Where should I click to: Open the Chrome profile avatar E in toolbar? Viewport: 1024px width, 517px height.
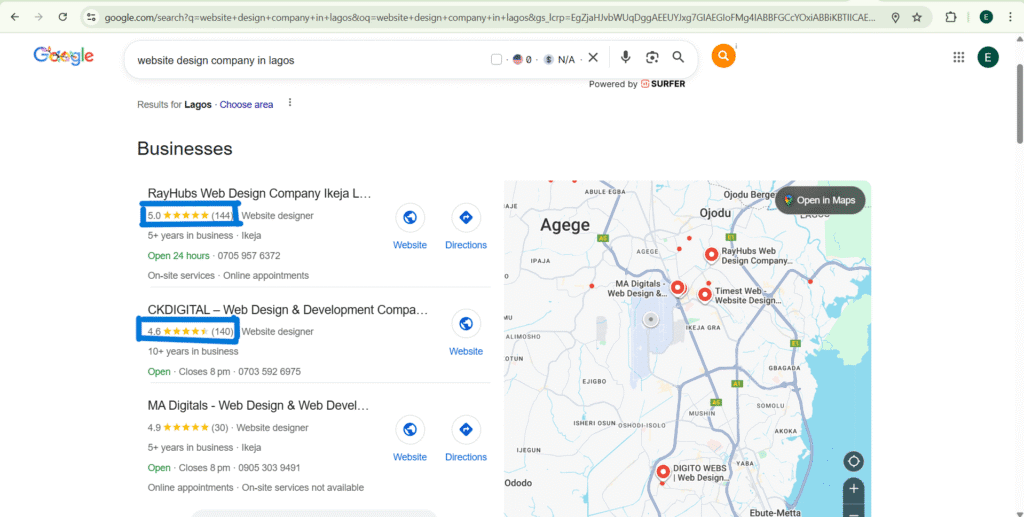986,18
